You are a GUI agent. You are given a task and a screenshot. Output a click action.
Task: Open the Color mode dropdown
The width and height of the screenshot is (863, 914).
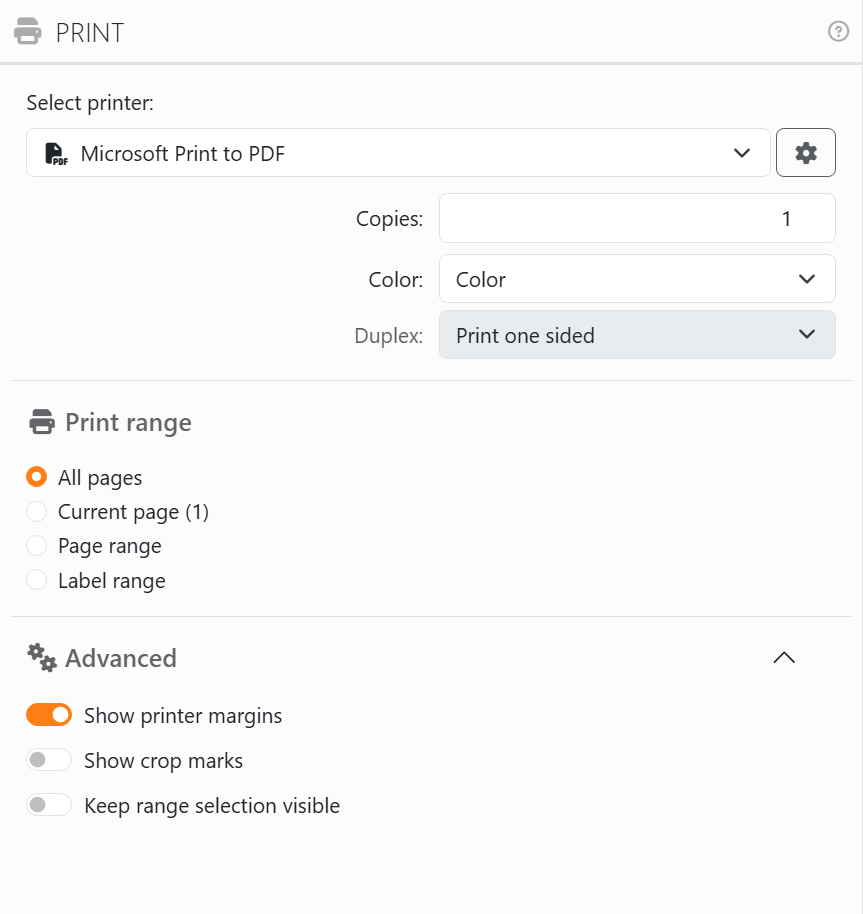[637, 279]
